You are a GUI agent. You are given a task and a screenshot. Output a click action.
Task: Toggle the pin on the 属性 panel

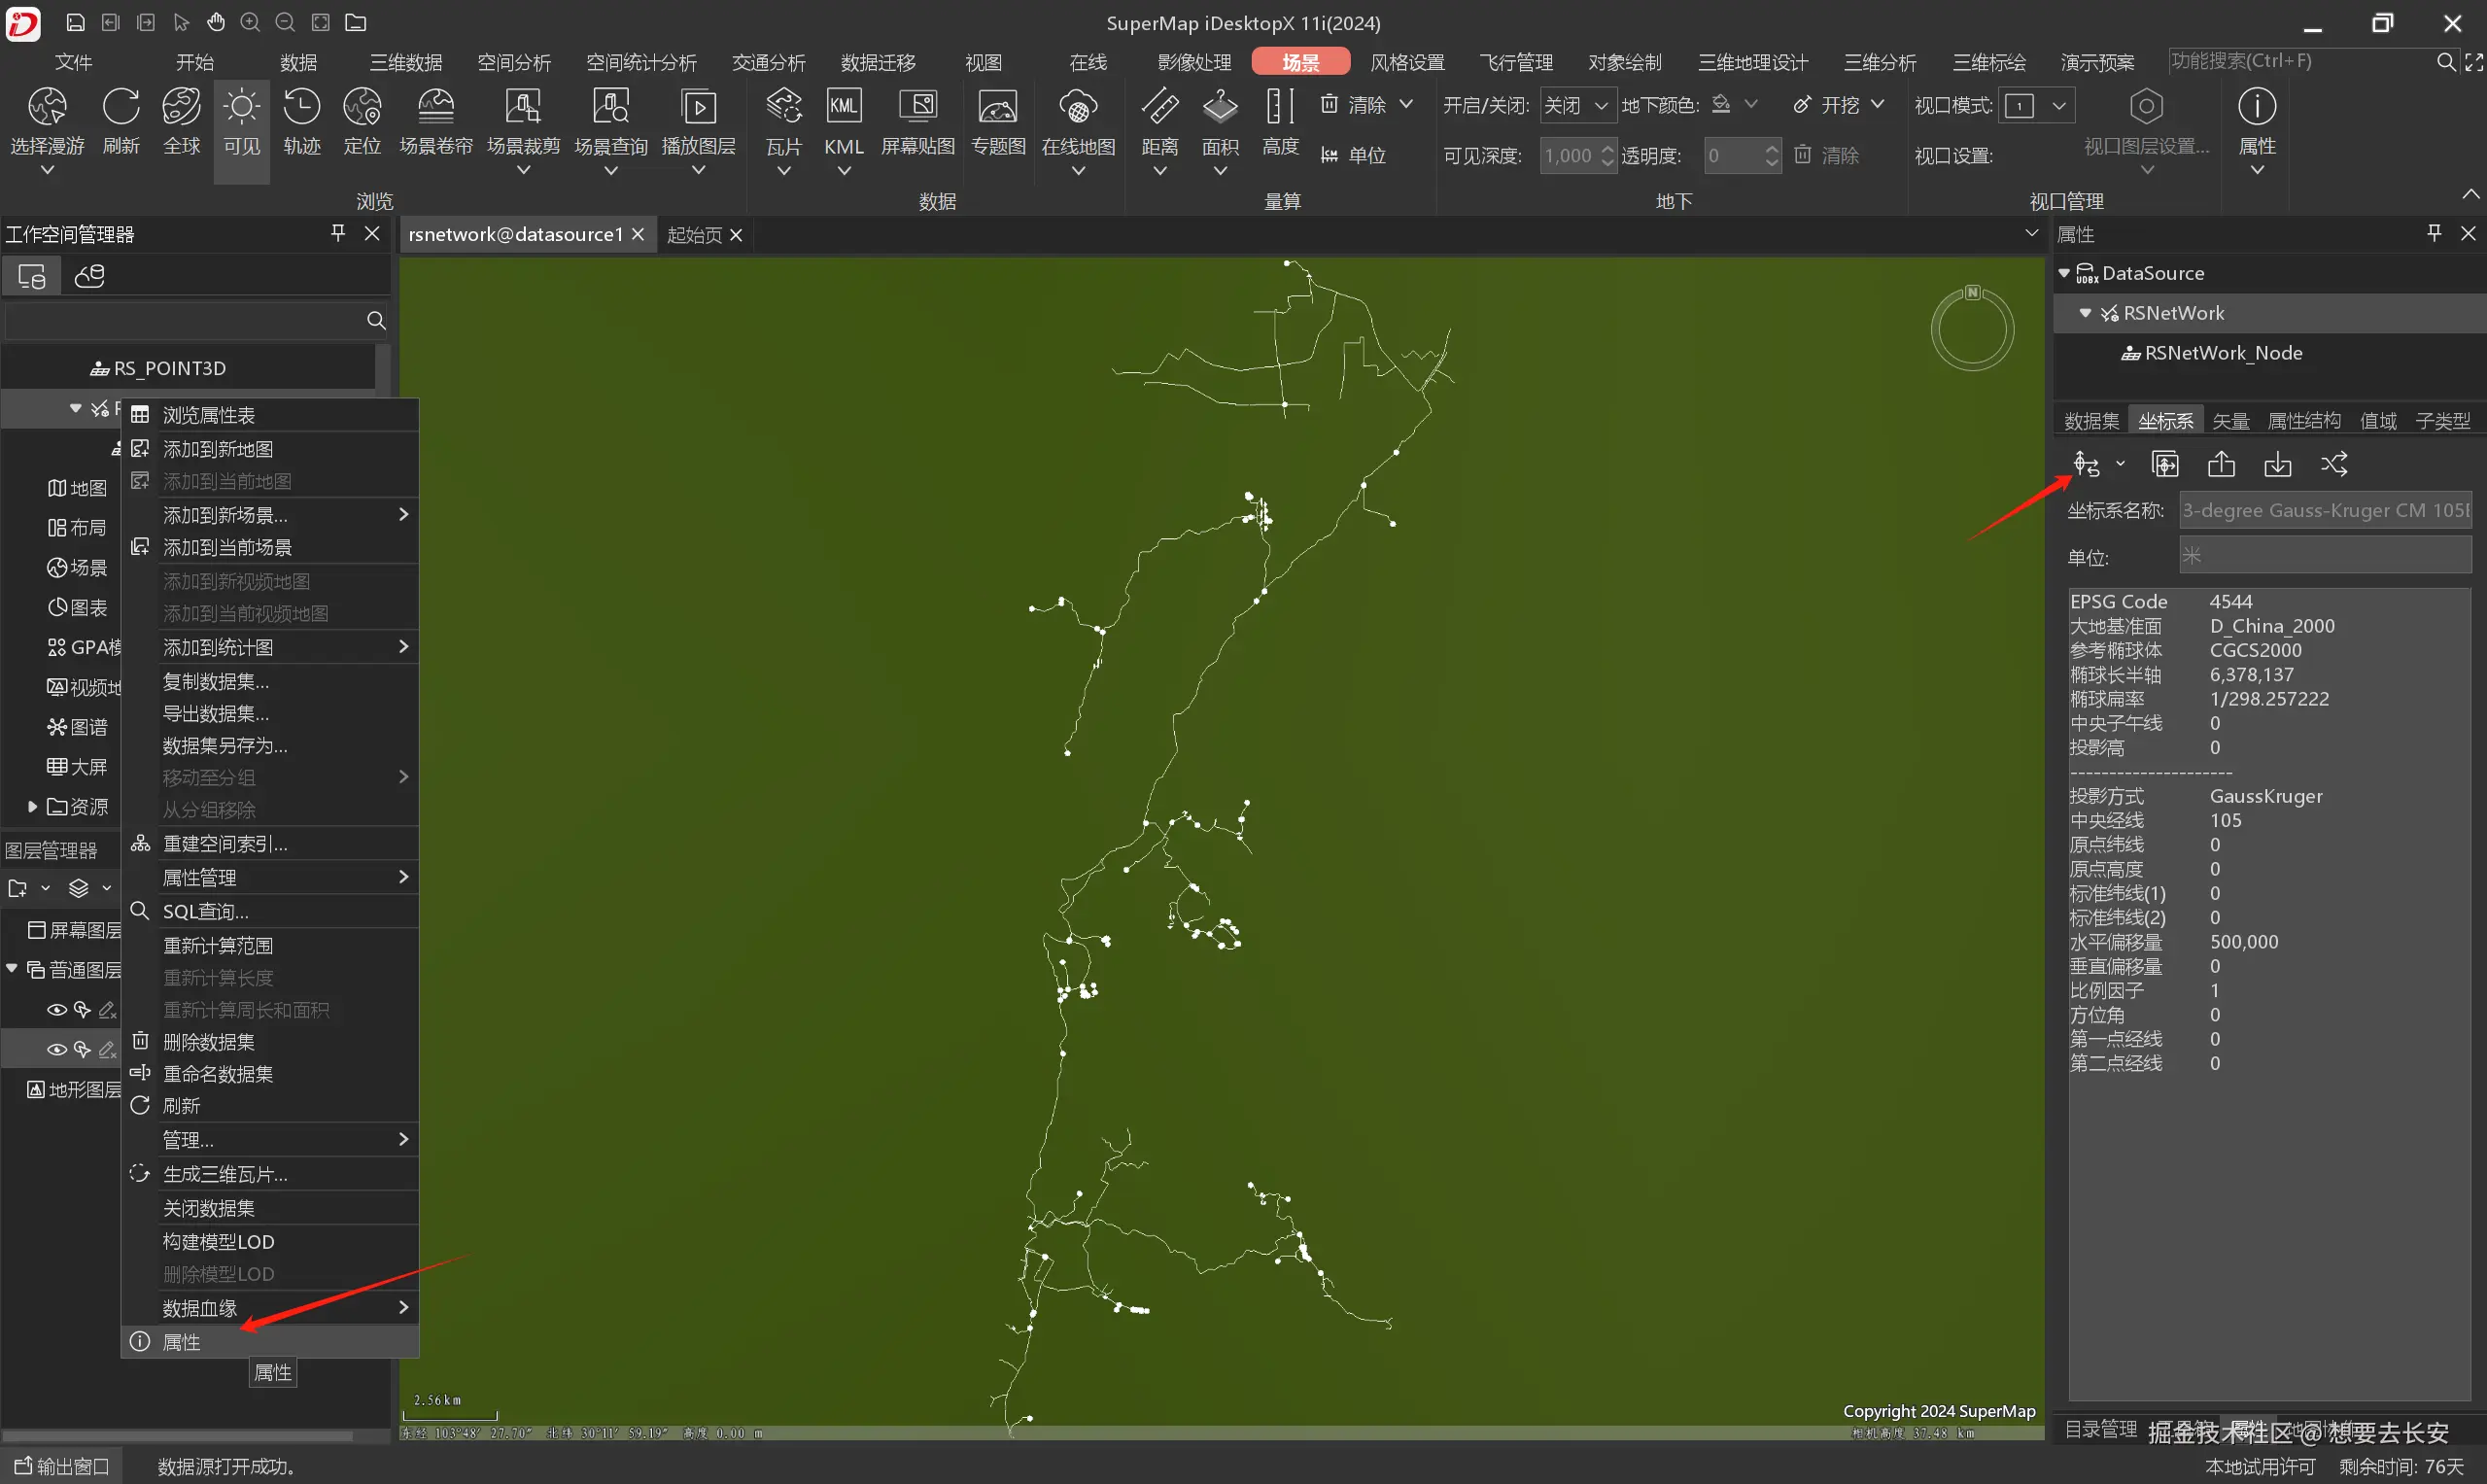[x=2434, y=233]
